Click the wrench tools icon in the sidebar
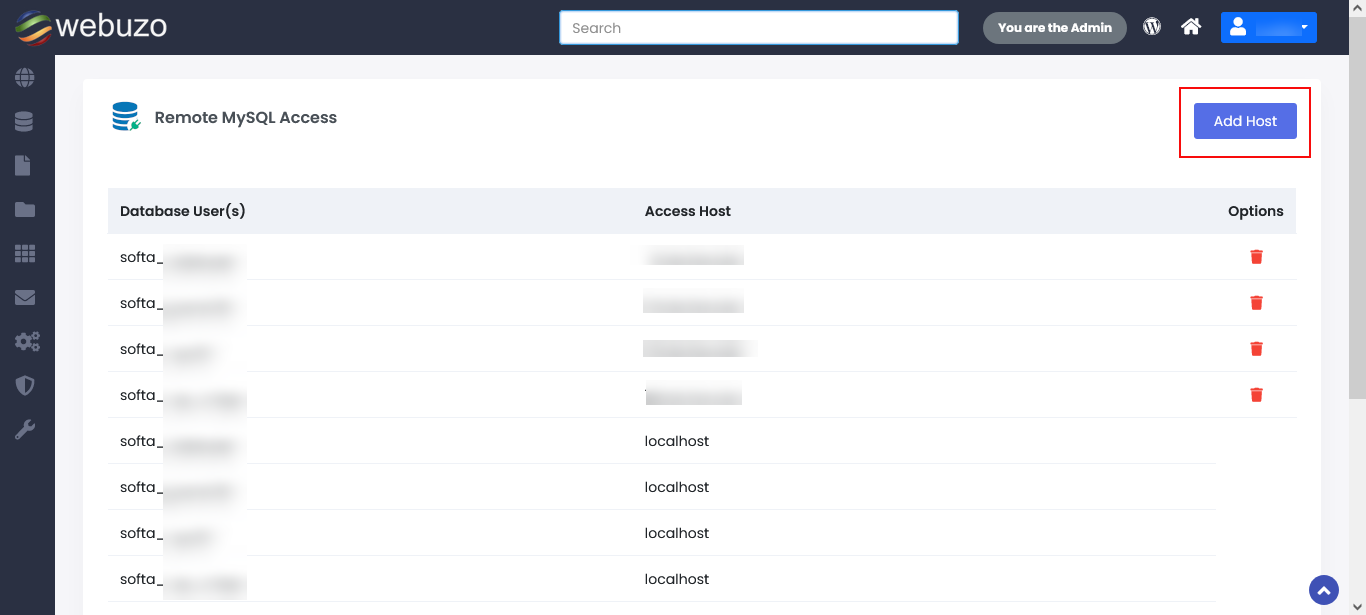The height and width of the screenshot is (615, 1366). [x=24, y=430]
